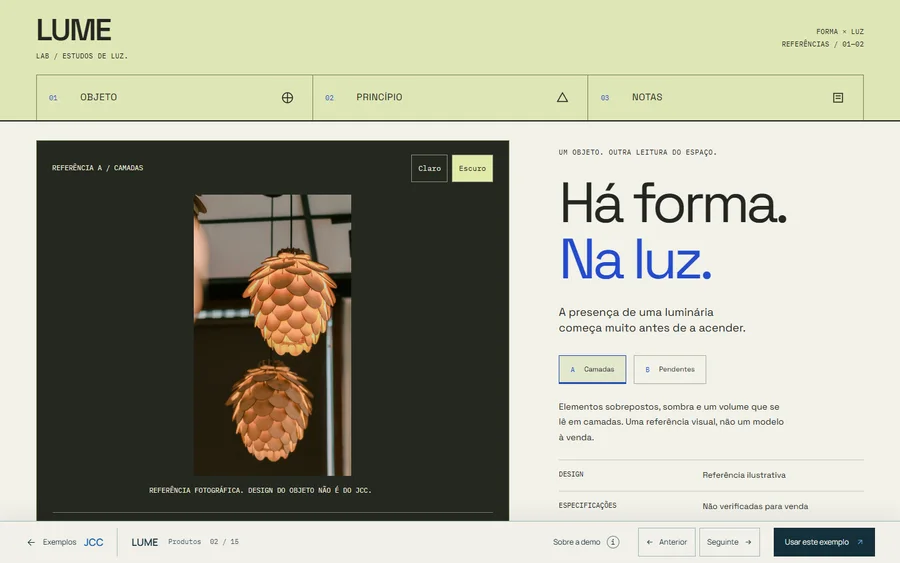Select variant A Camadas
This screenshot has width=900, height=563.
click(x=592, y=370)
